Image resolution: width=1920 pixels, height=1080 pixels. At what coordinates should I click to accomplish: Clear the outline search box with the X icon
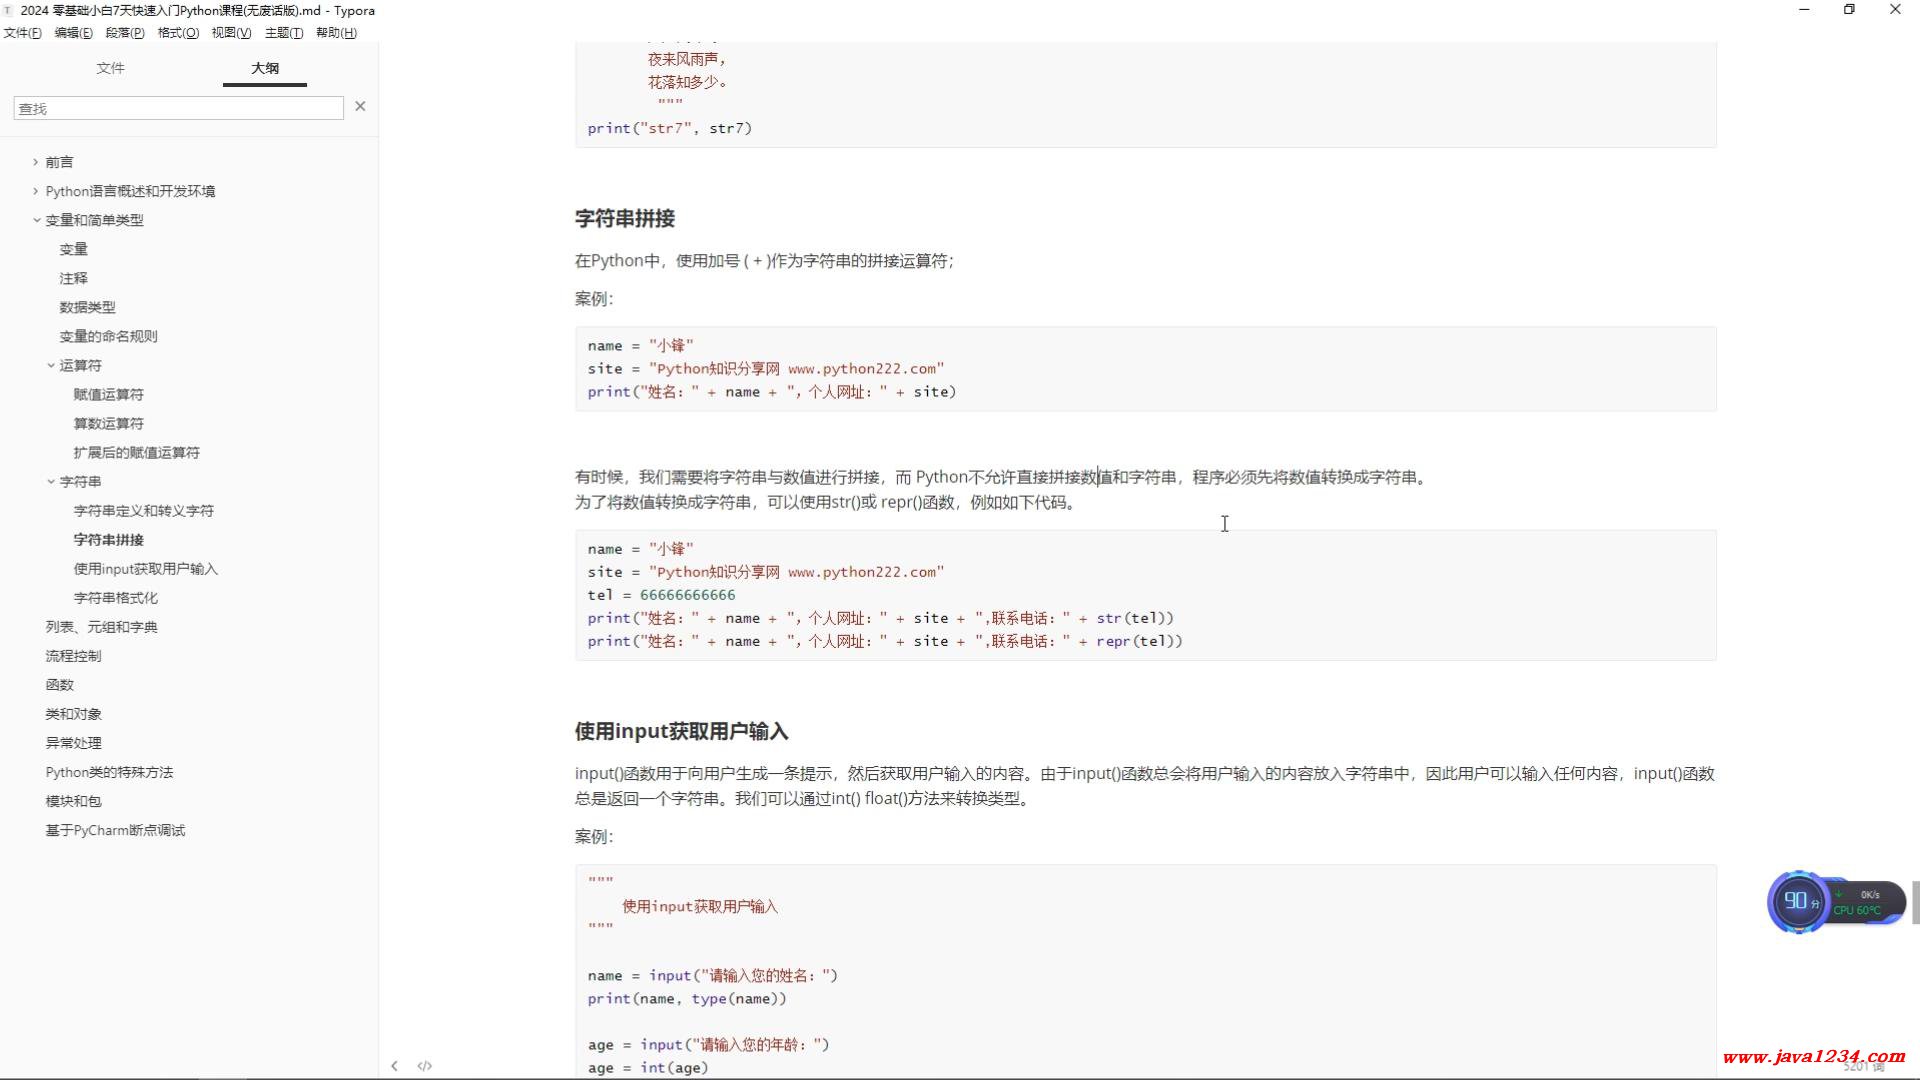360,106
